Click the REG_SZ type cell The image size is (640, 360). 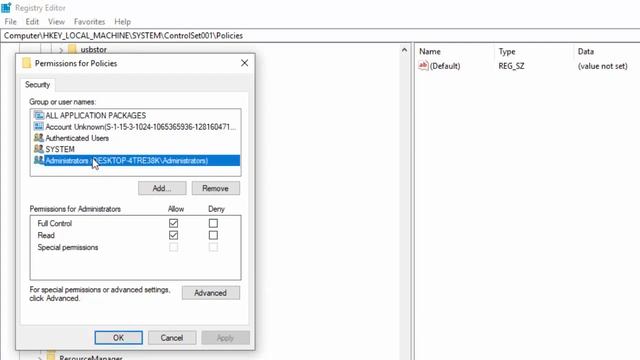click(x=511, y=66)
